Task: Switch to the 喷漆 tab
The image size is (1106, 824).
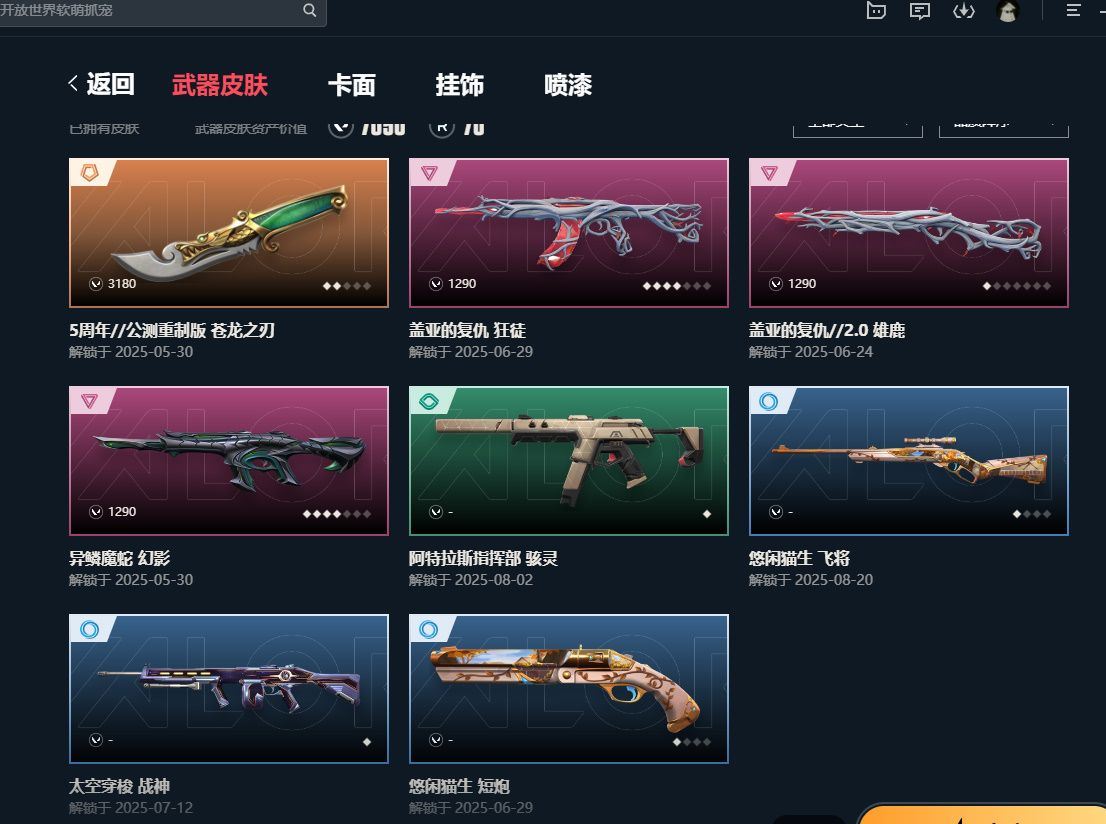Action: tap(568, 85)
